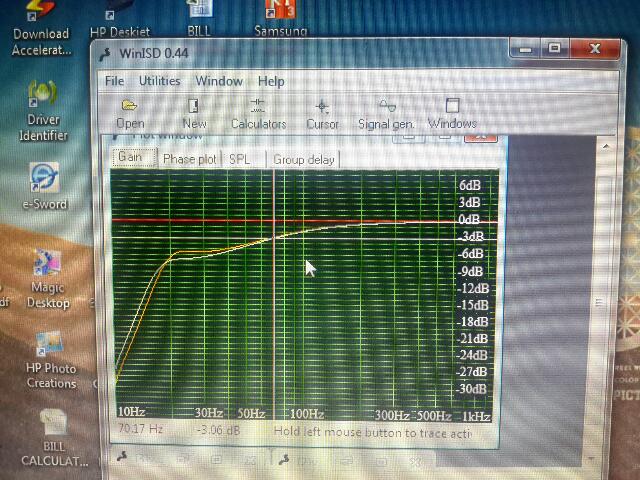Create a new project with New icon
The width and height of the screenshot is (640, 480).
click(194, 107)
